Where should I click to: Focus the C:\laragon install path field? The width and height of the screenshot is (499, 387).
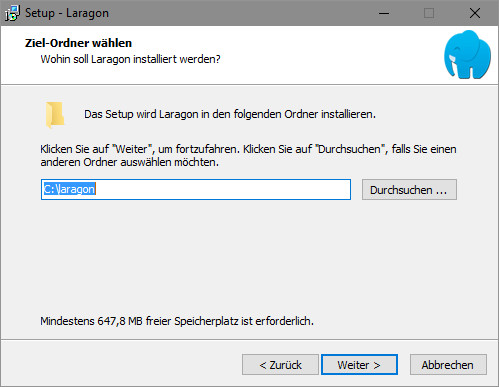[x=196, y=190]
